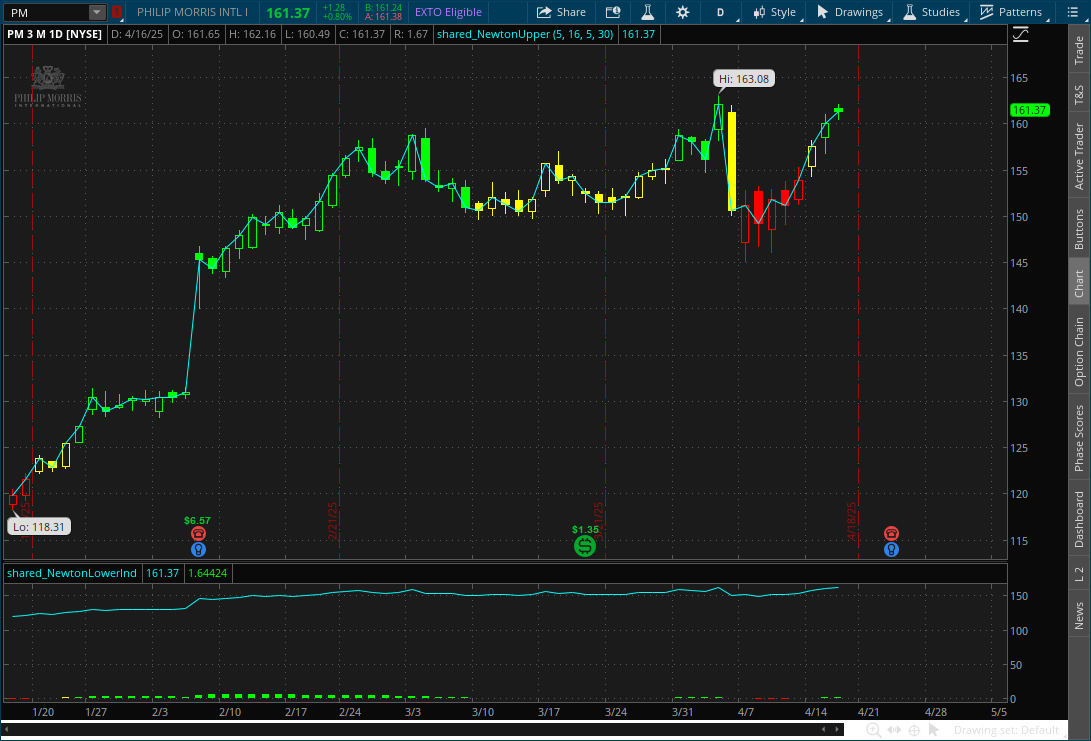This screenshot has width=1091, height=741.
Task: Open the symbol dropdown arrow next to PM
Action: [x=97, y=13]
